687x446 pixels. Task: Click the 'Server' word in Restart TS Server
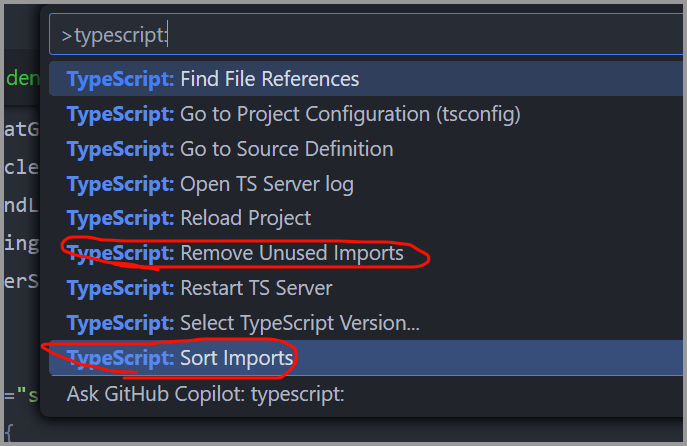pos(304,288)
